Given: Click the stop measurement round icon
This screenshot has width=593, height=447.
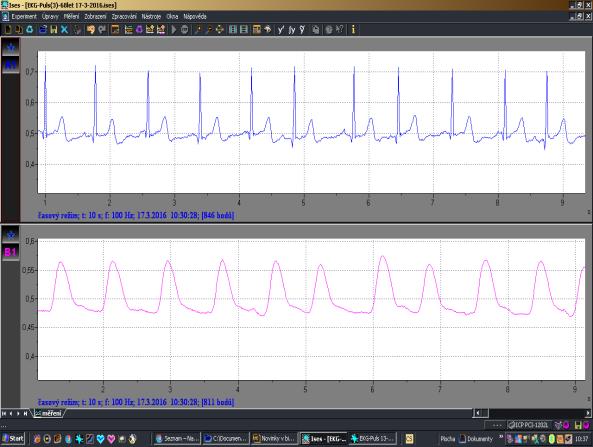Looking at the screenshot, I should (x=185, y=29).
